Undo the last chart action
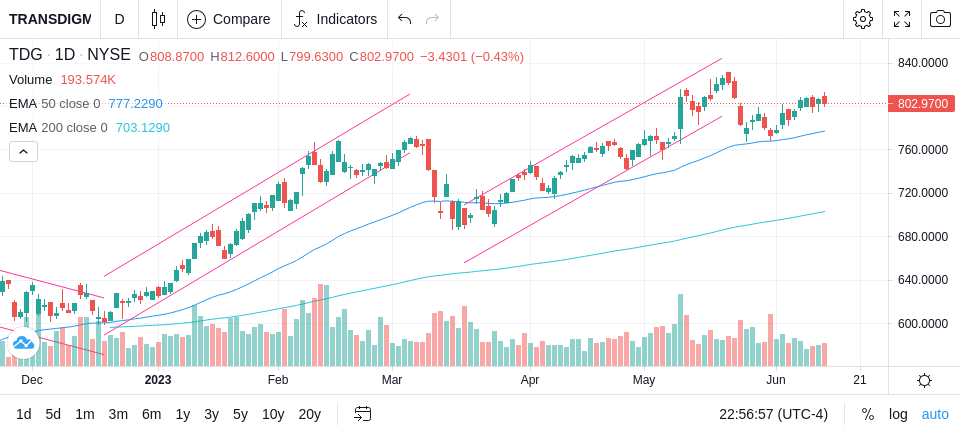The height and width of the screenshot is (433, 960). [x=404, y=19]
